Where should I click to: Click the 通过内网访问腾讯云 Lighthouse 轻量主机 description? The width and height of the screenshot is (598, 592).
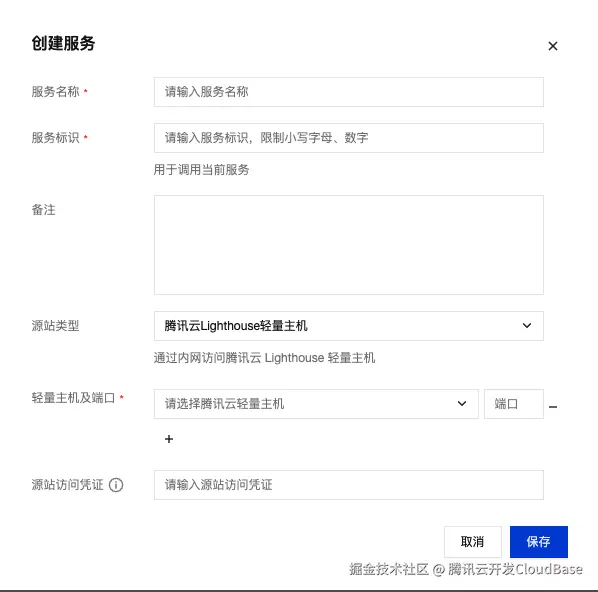pyautogui.click(x=264, y=358)
